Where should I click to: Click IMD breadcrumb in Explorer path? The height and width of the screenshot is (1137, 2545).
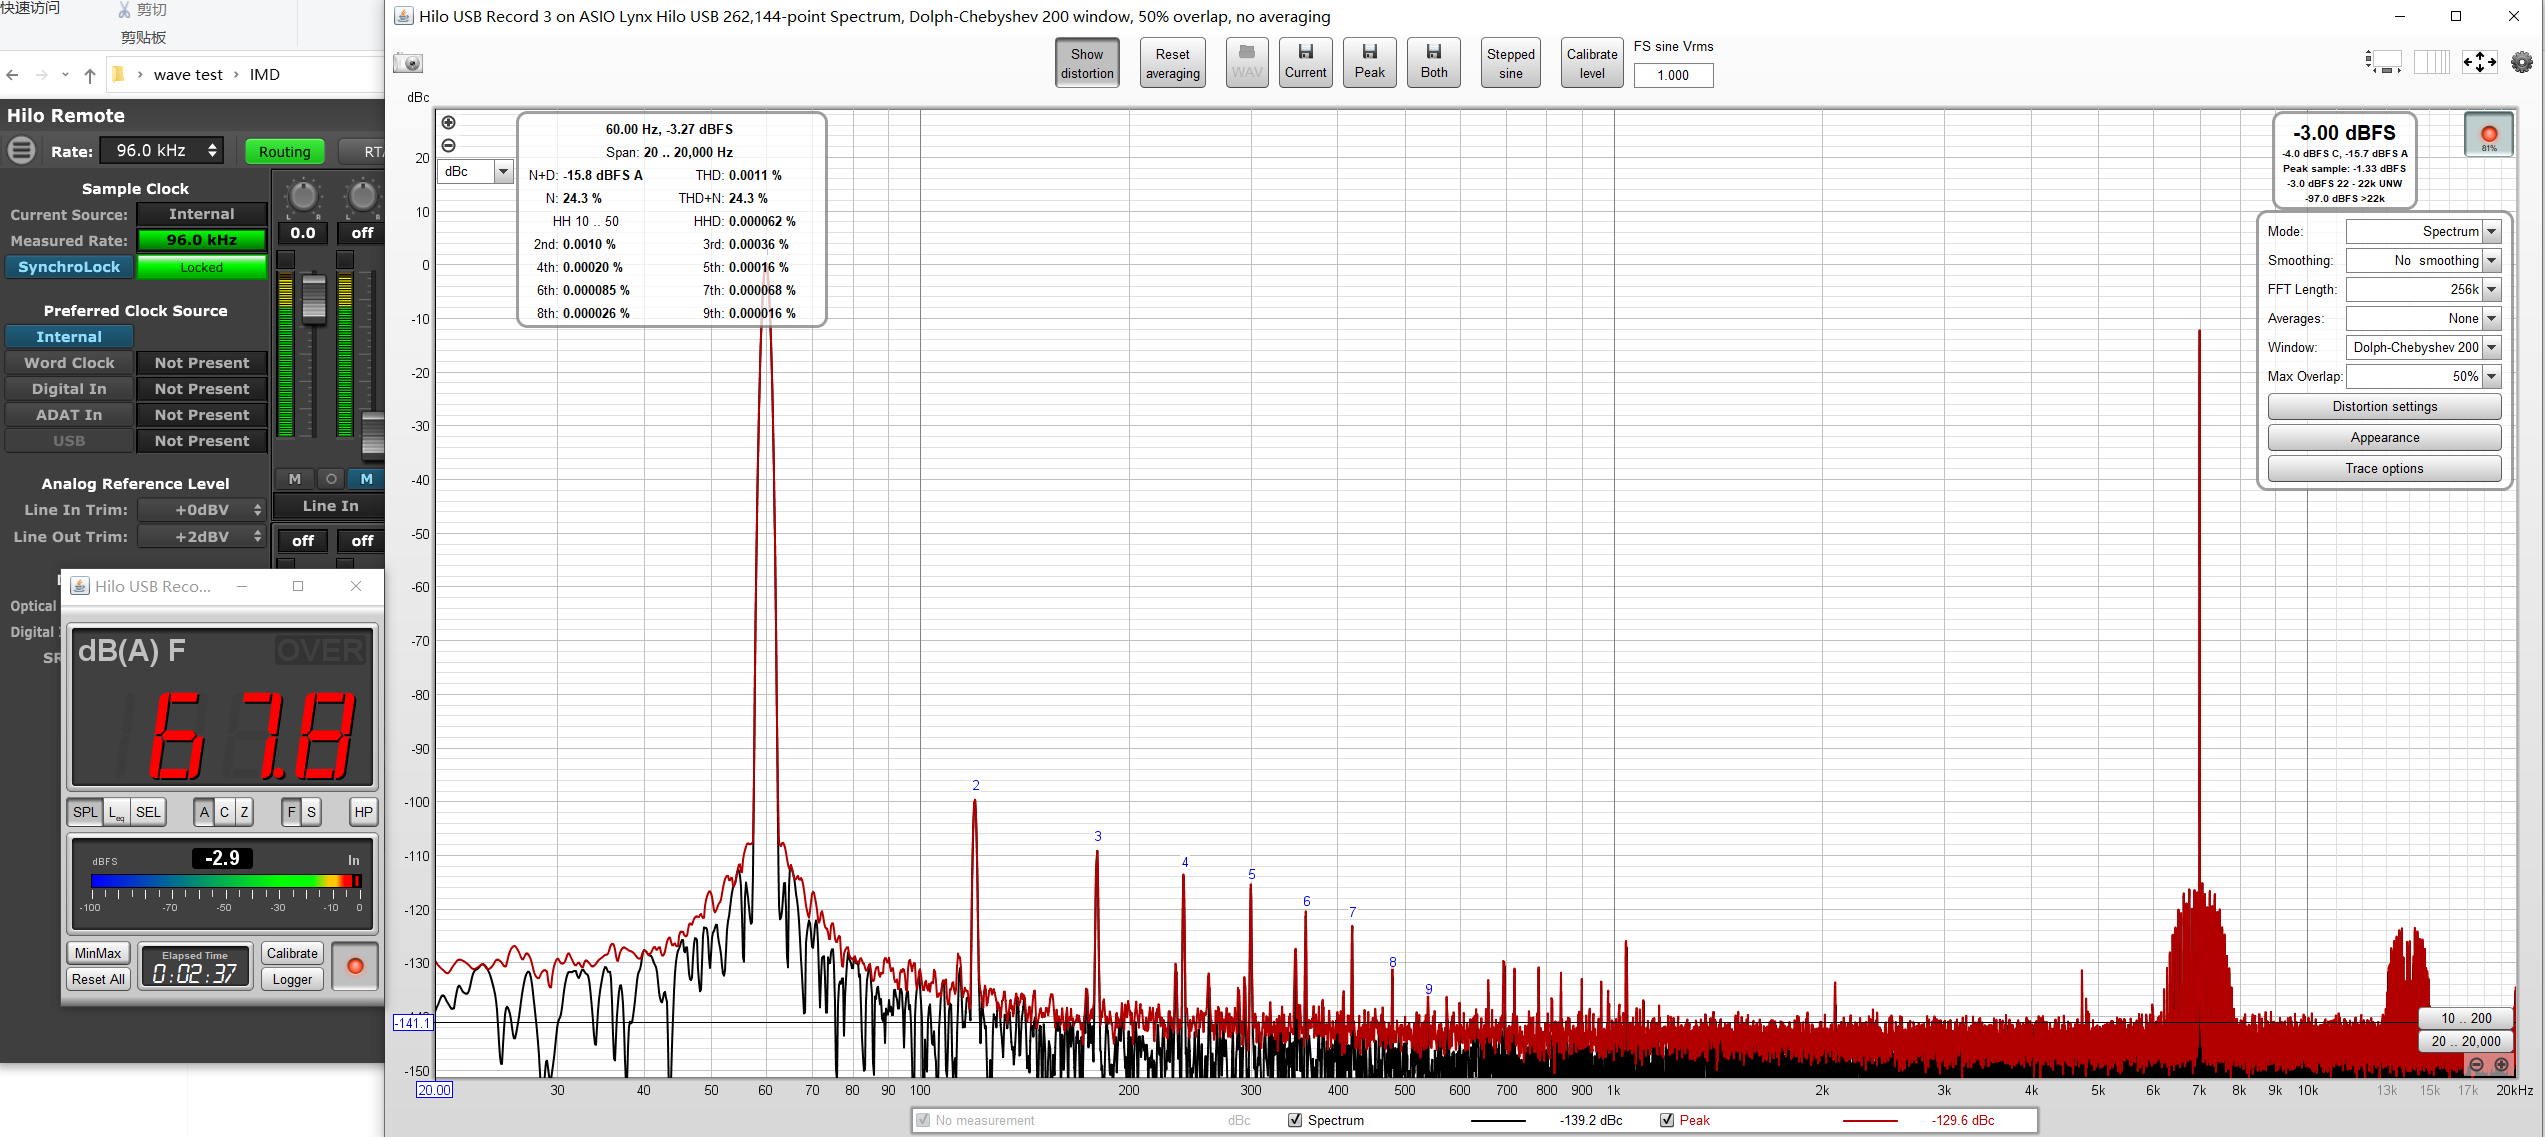[x=264, y=75]
